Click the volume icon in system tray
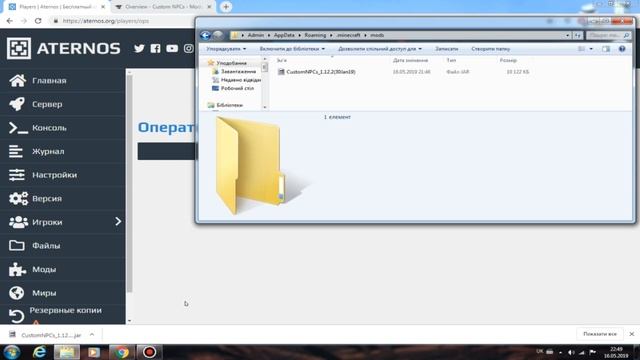 (x=571, y=352)
